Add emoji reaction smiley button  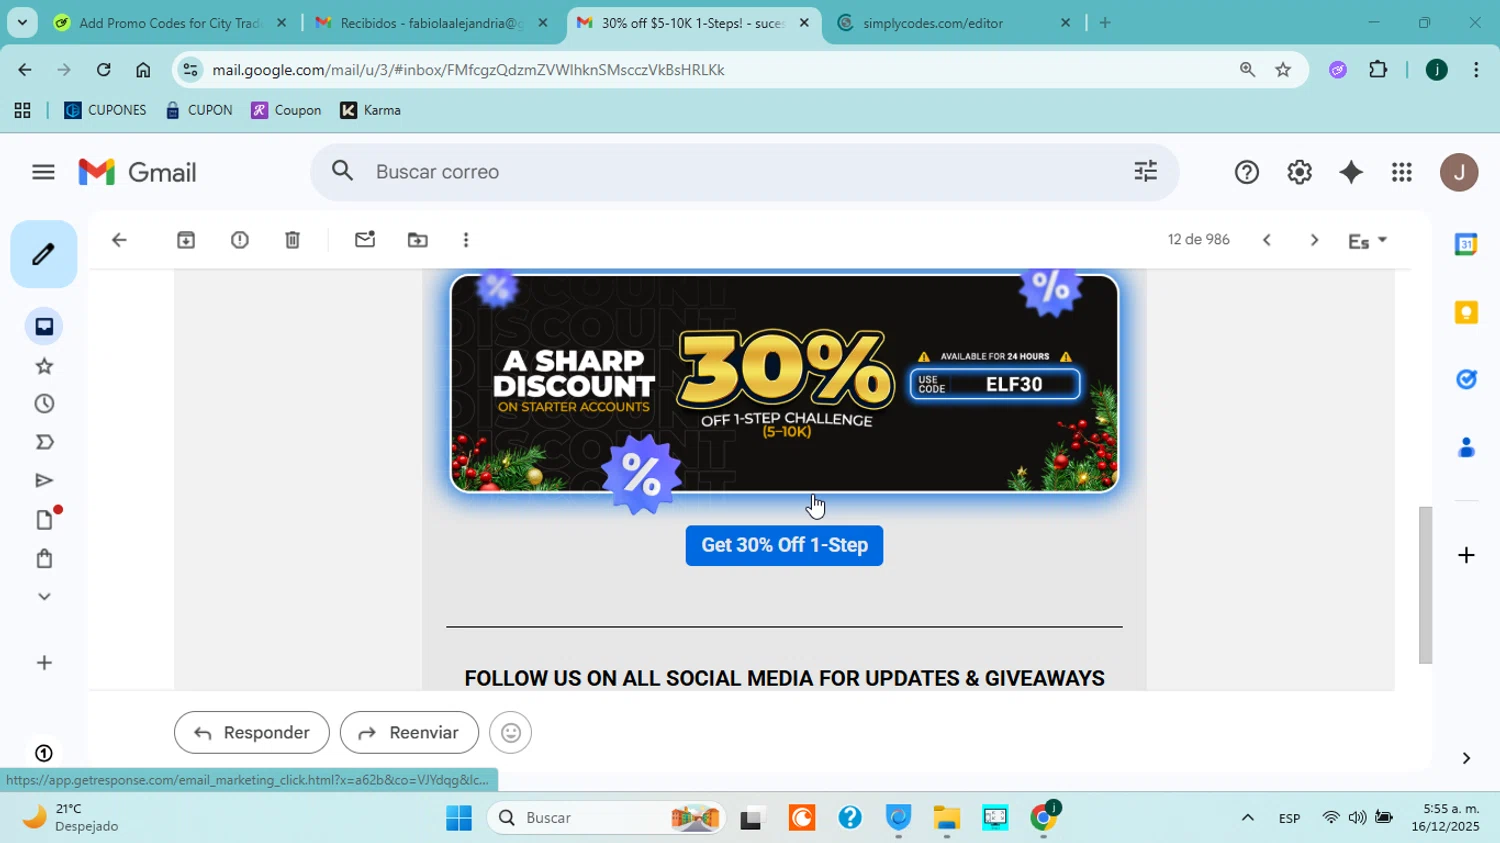pos(511,733)
